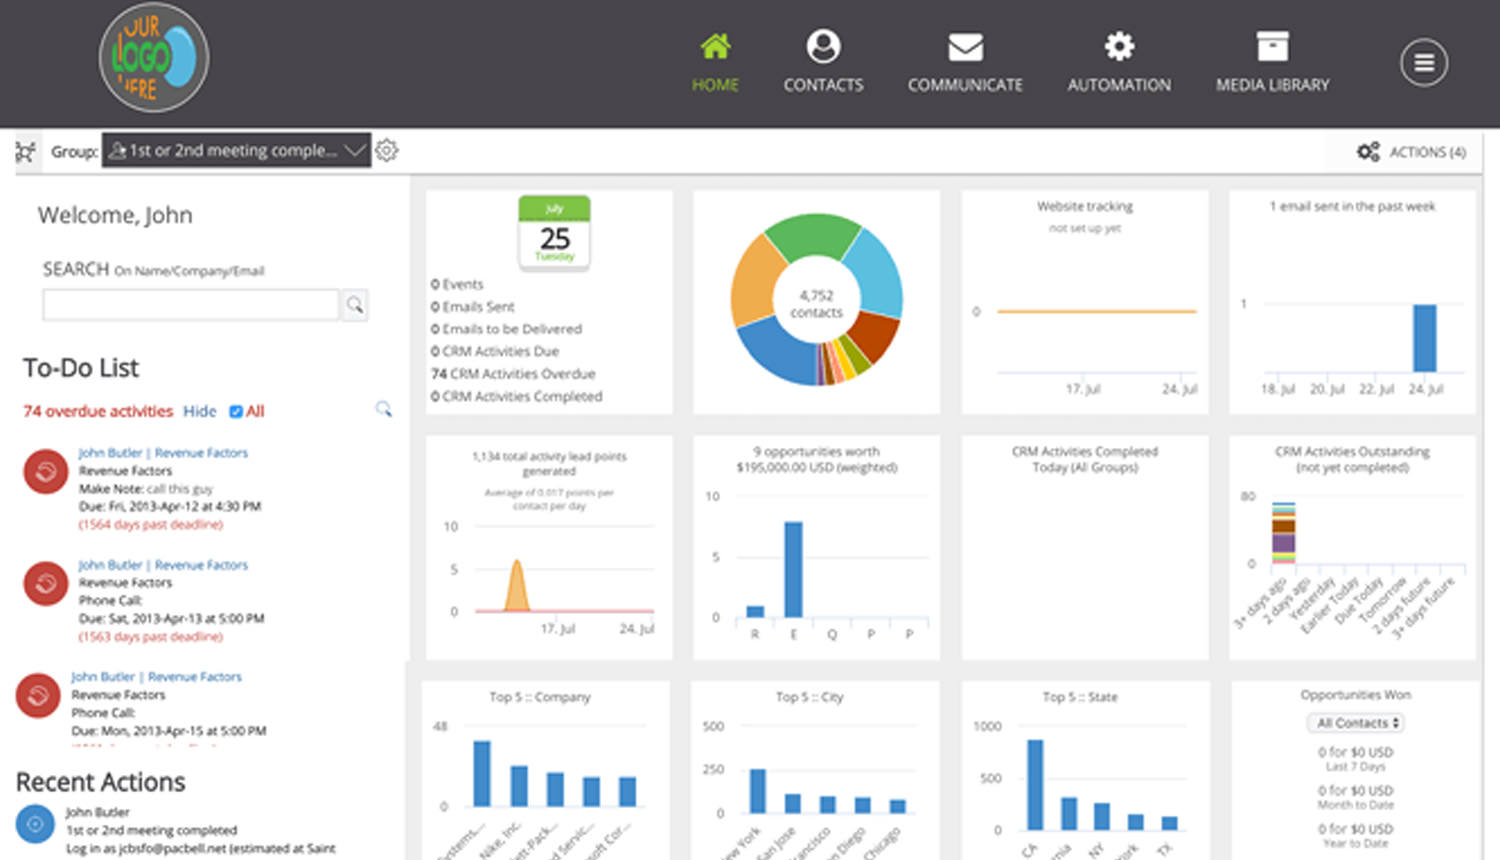Click the Media Library archive box icon
1500x860 pixels.
click(1273, 46)
